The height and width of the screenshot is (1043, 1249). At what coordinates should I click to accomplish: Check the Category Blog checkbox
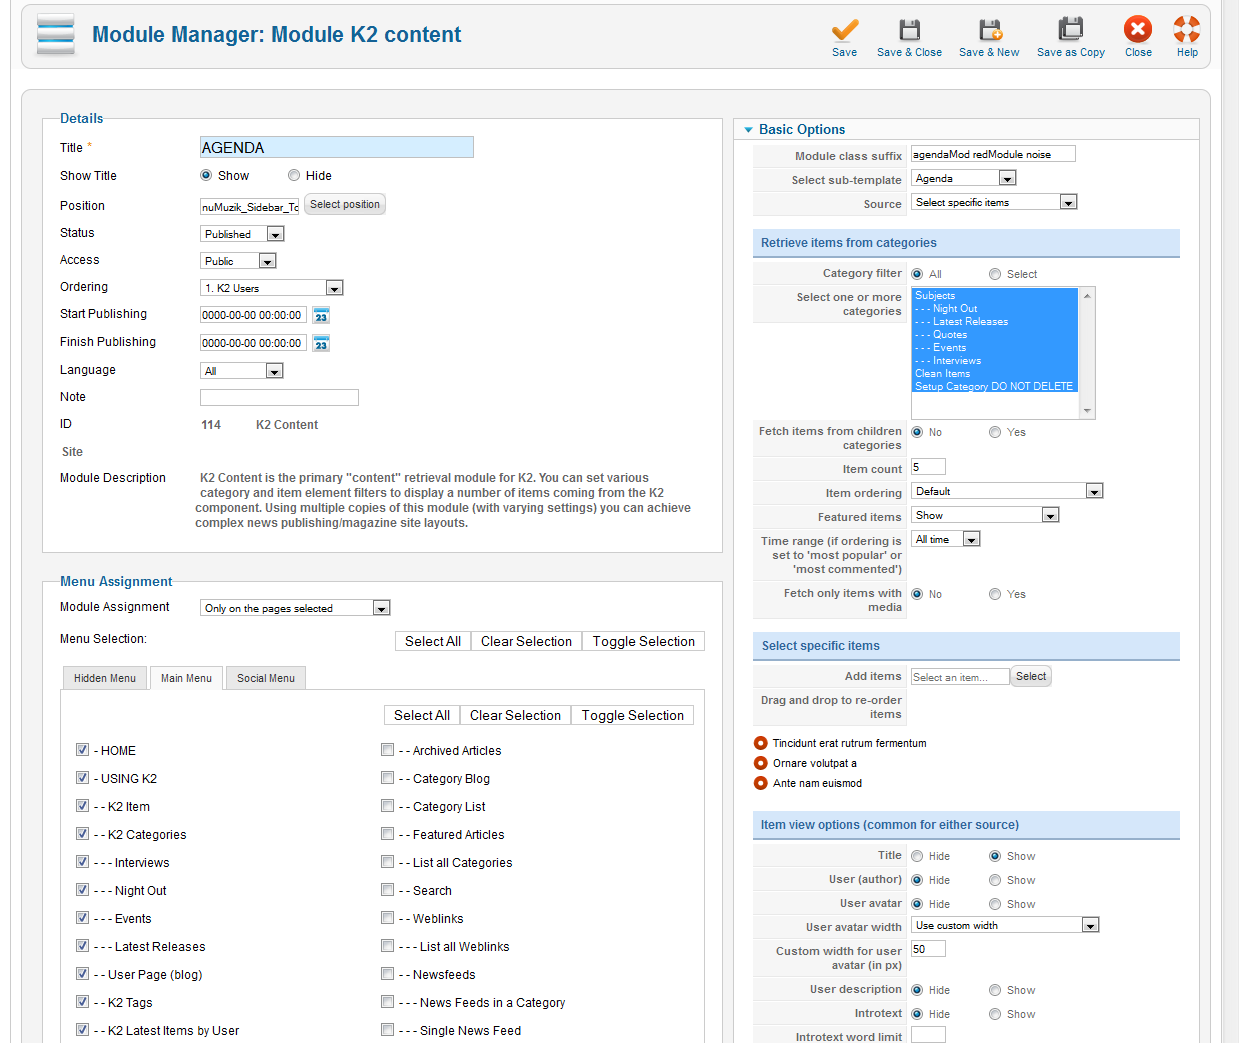coord(387,778)
